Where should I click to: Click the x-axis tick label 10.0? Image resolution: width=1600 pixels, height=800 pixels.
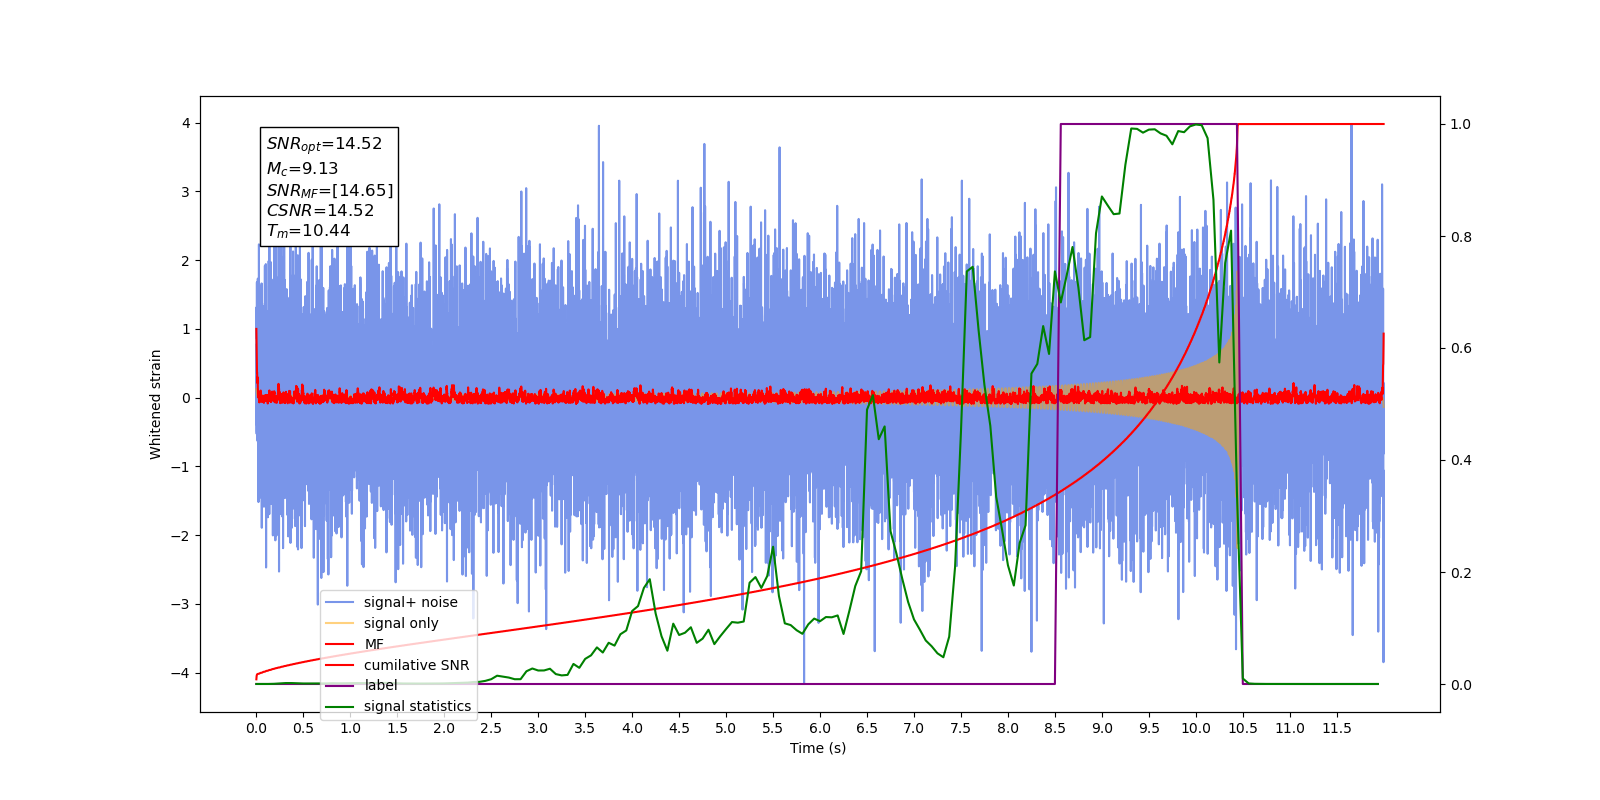tap(1196, 728)
